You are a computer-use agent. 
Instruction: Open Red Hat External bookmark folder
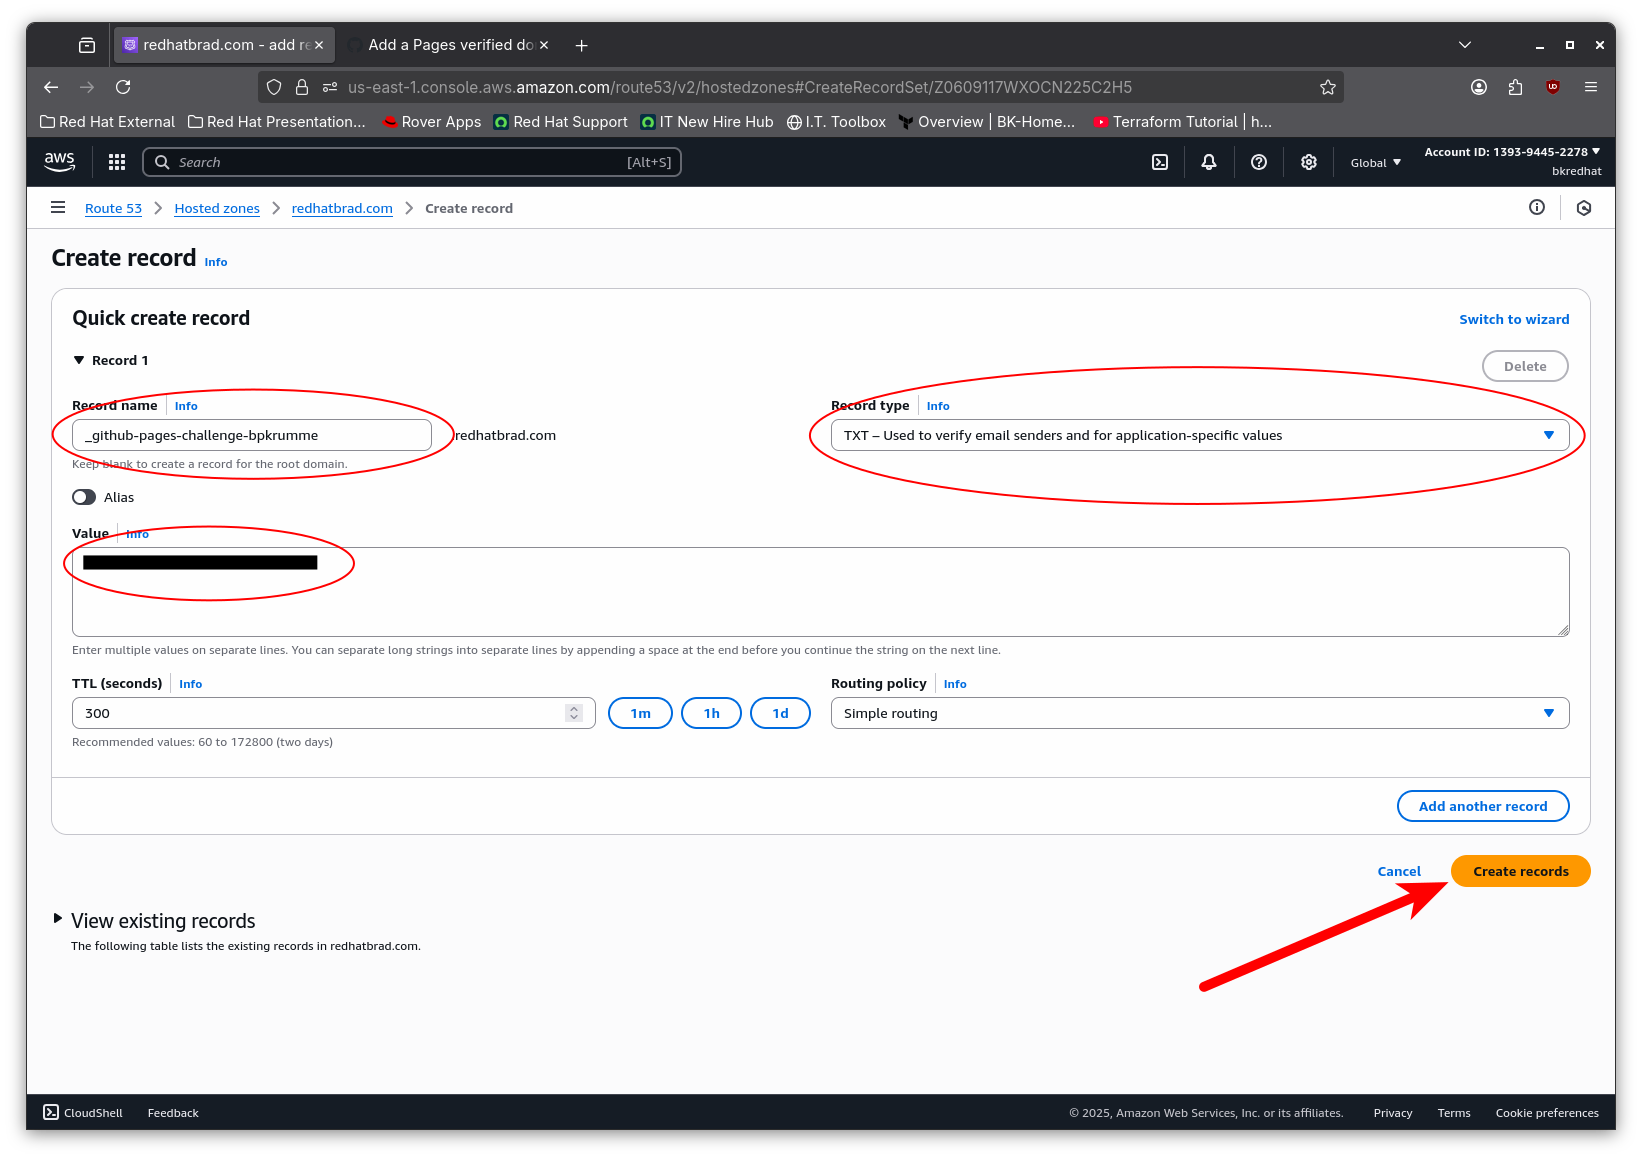tap(107, 122)
